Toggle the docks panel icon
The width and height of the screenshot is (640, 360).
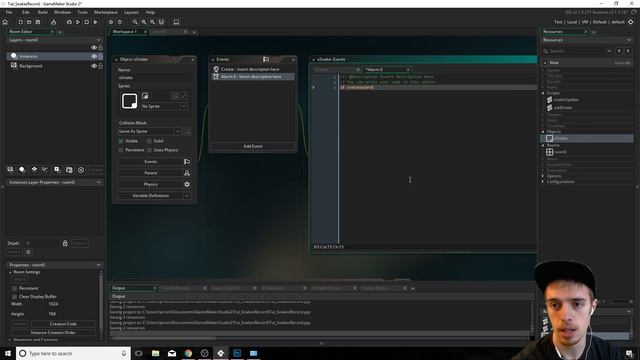coord(161,22)
